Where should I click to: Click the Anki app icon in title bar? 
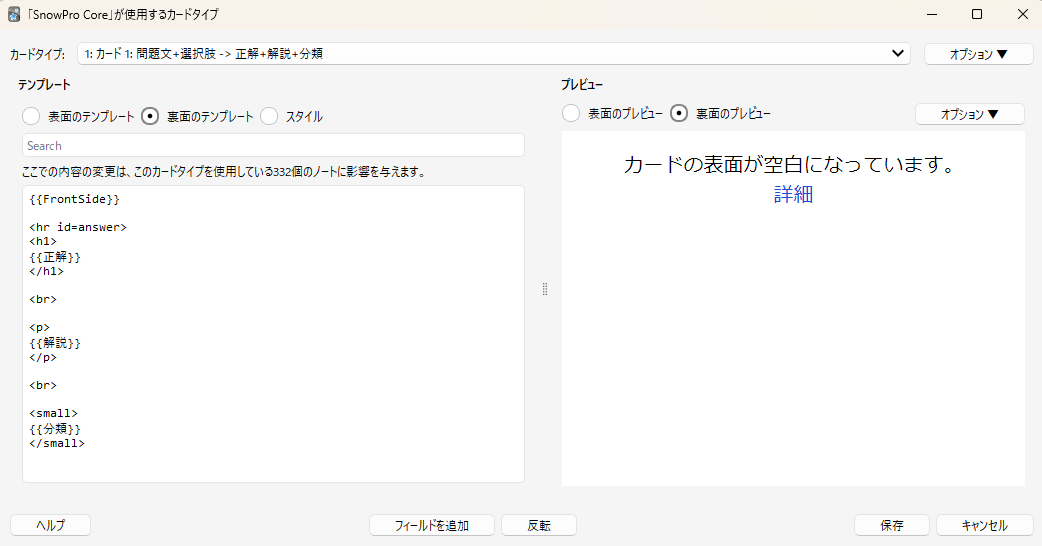pyautogui.click(x=14, y=14)
